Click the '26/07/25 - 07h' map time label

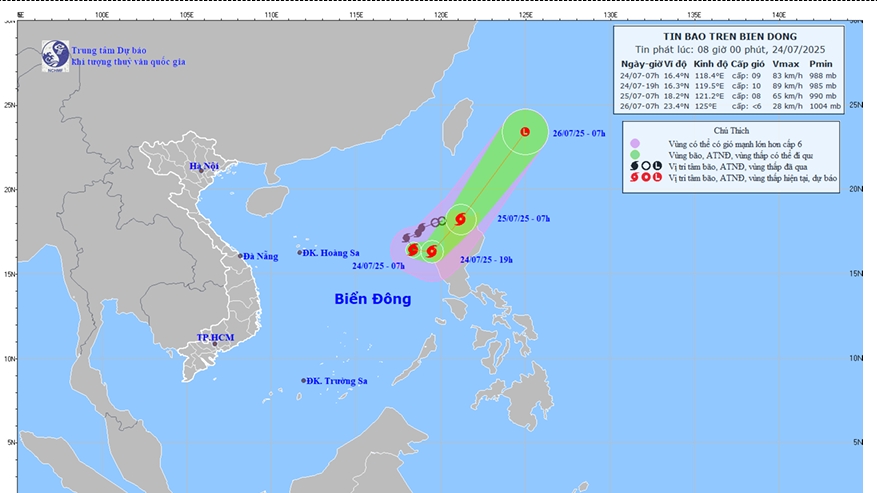tap(579, 132)
